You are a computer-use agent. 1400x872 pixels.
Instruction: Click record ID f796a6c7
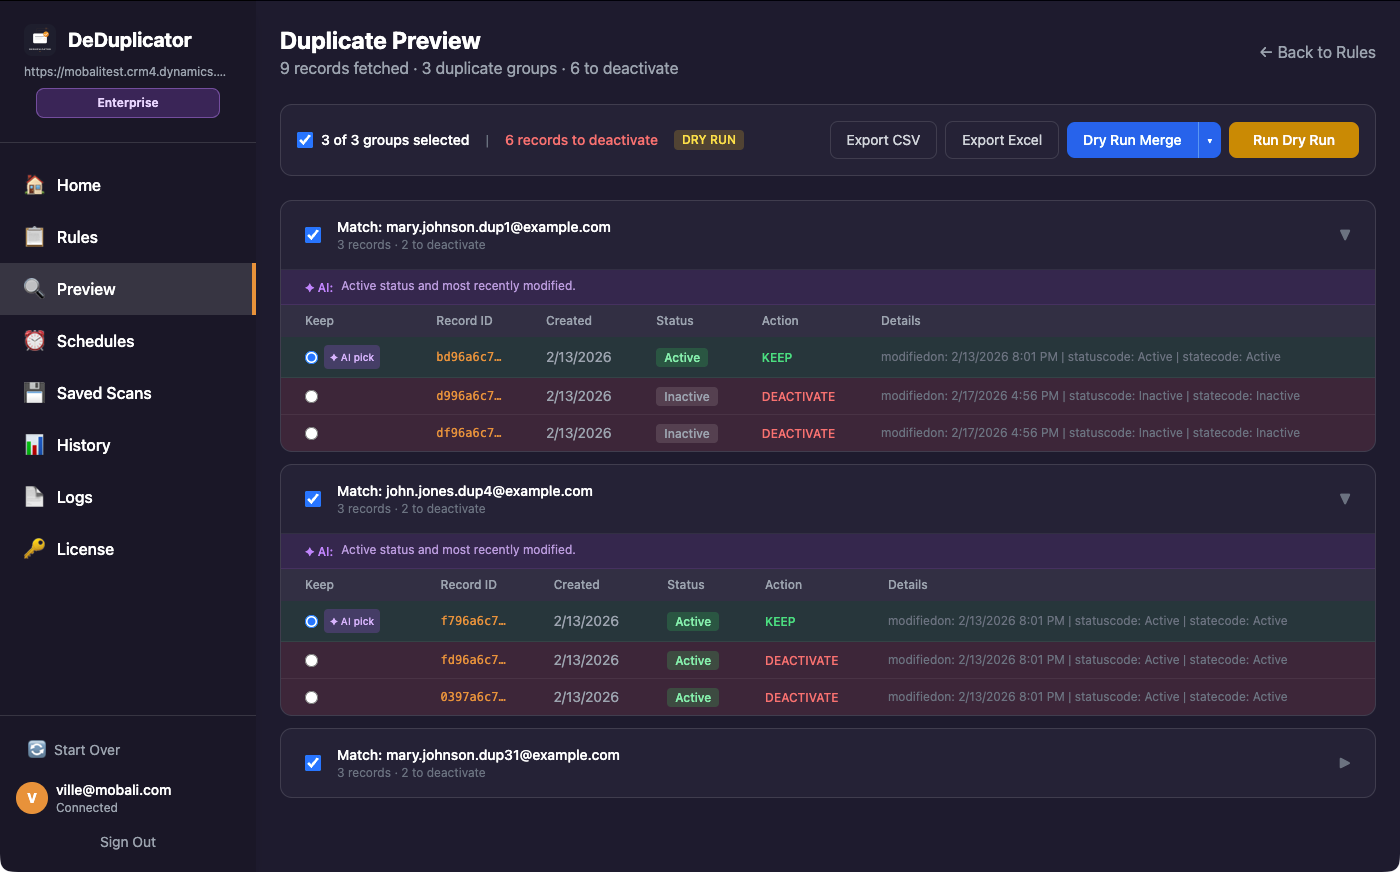(x=473, y=621)
